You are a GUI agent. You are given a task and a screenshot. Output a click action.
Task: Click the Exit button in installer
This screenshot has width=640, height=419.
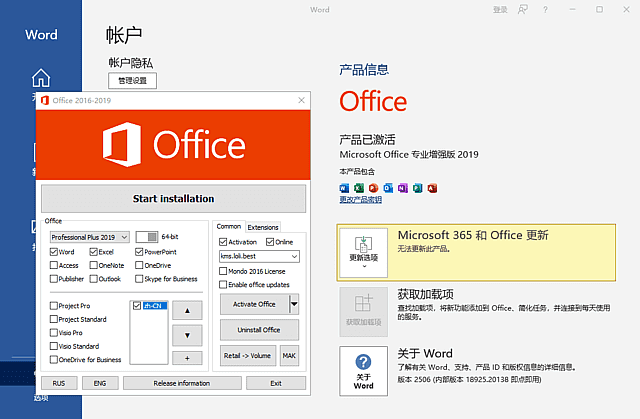tap(276, 383)
